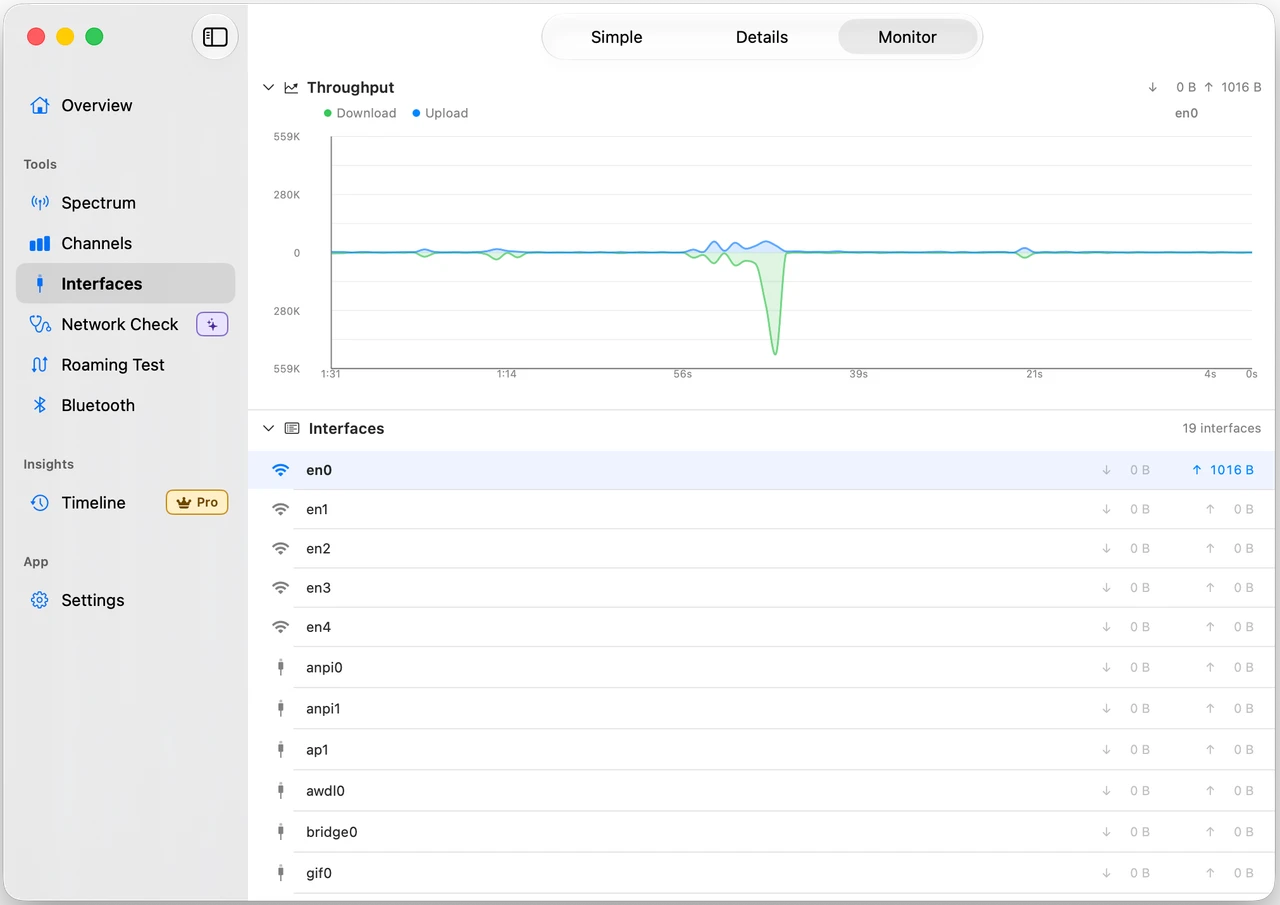
Task: Open Timeline clock icon
Action: [x=40, y=503]
